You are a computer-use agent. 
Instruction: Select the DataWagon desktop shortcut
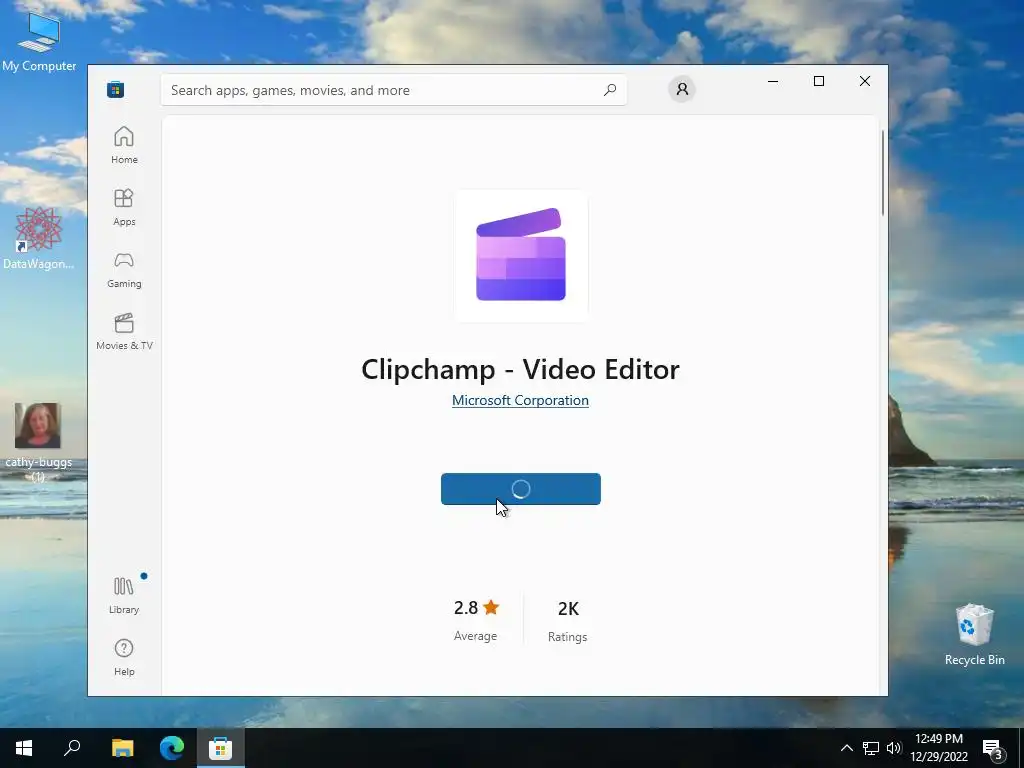39,238
